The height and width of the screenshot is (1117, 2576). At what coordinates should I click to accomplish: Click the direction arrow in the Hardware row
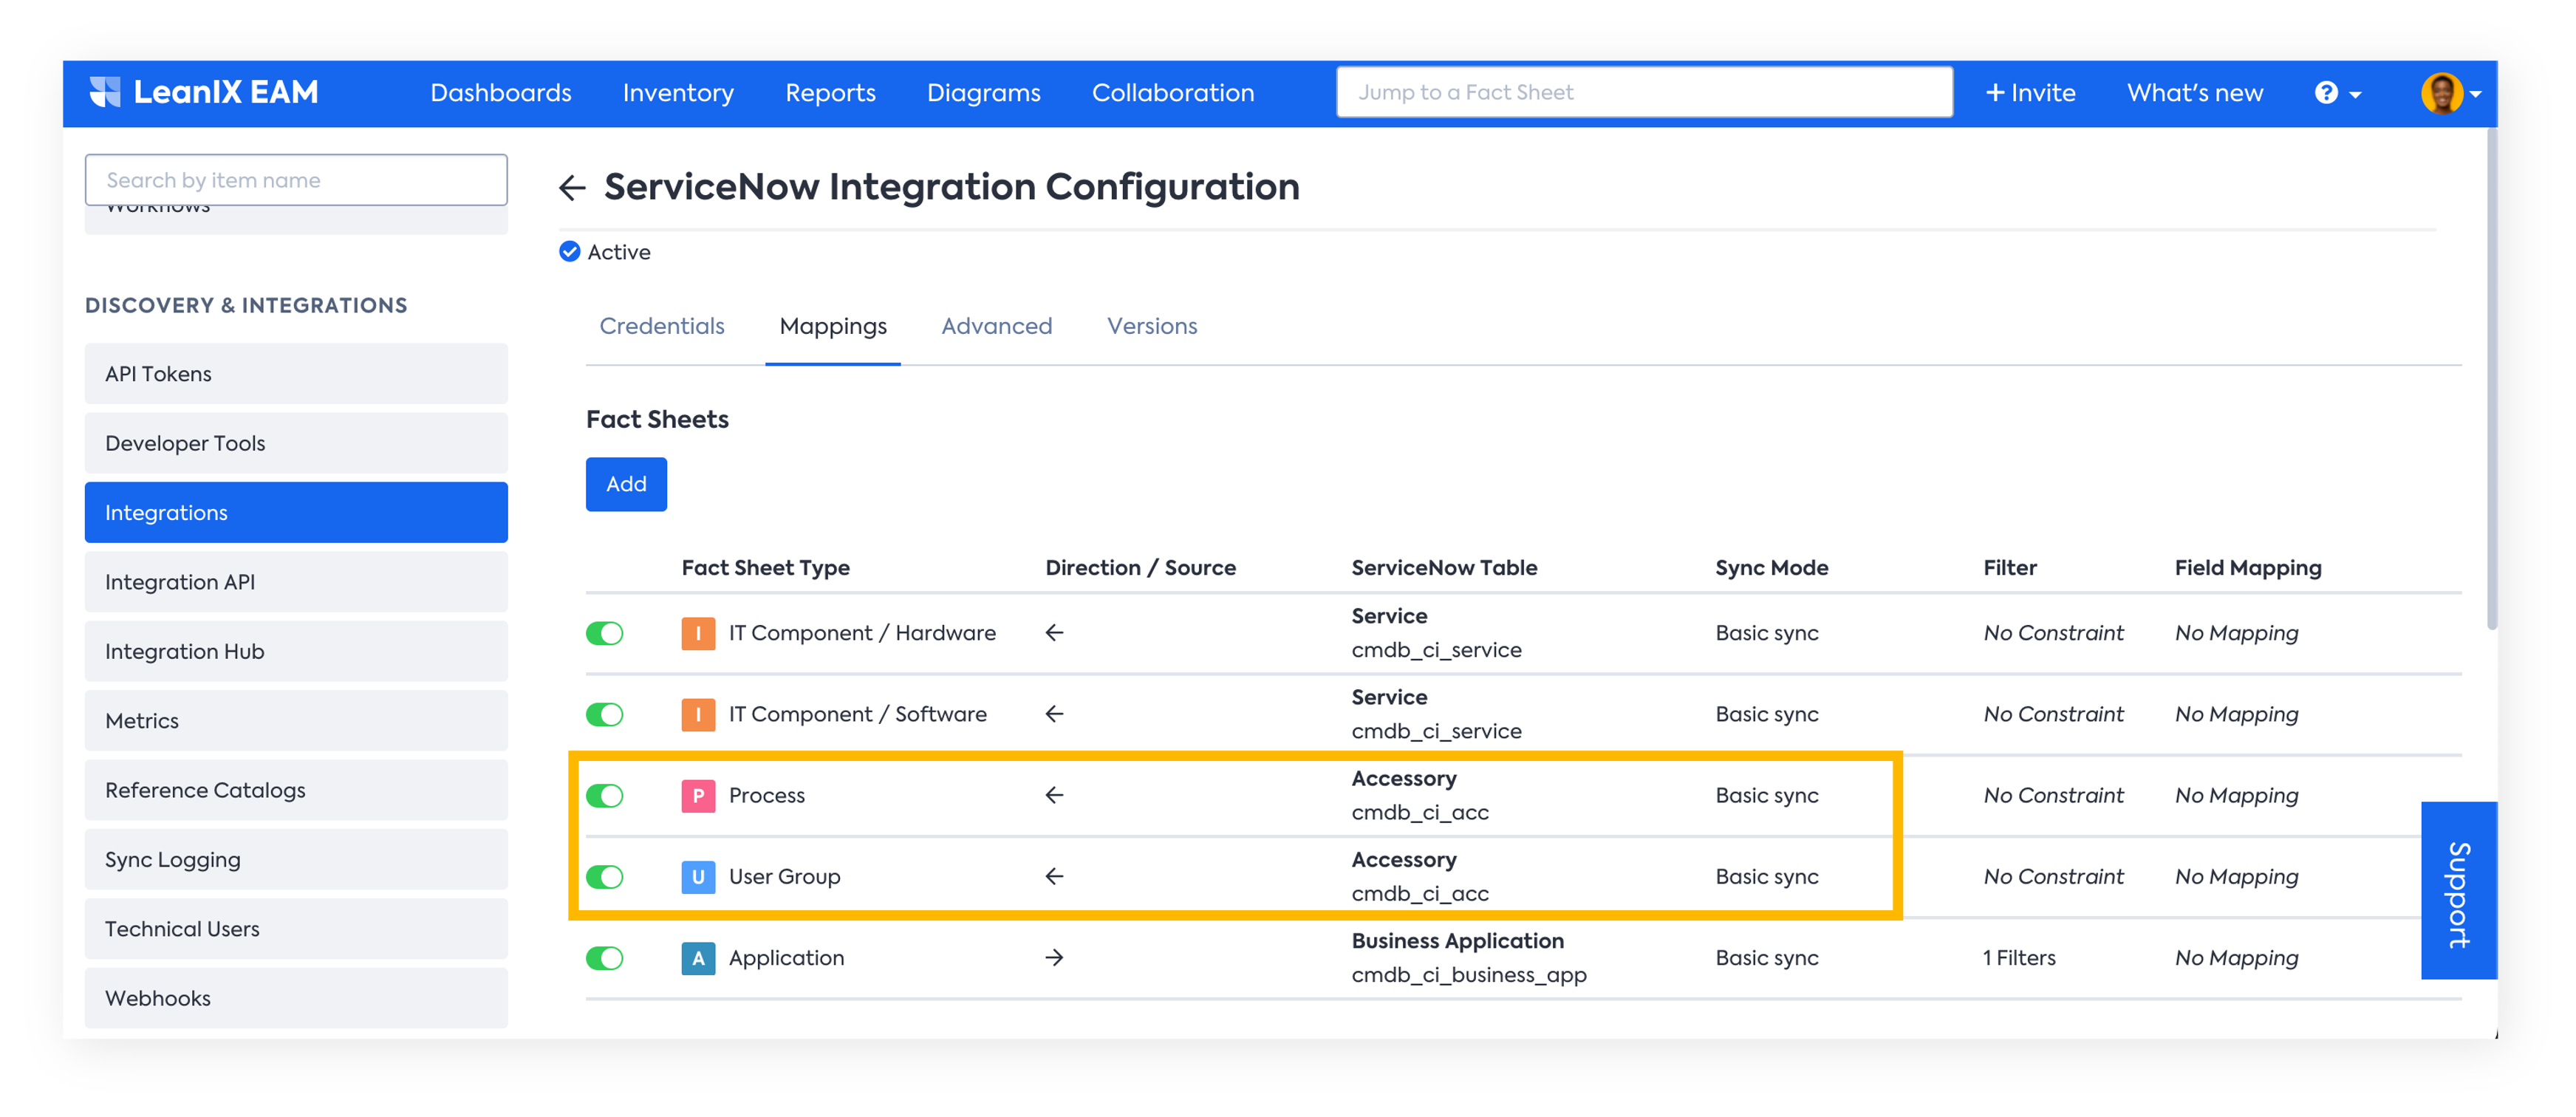coord(1054,632)
